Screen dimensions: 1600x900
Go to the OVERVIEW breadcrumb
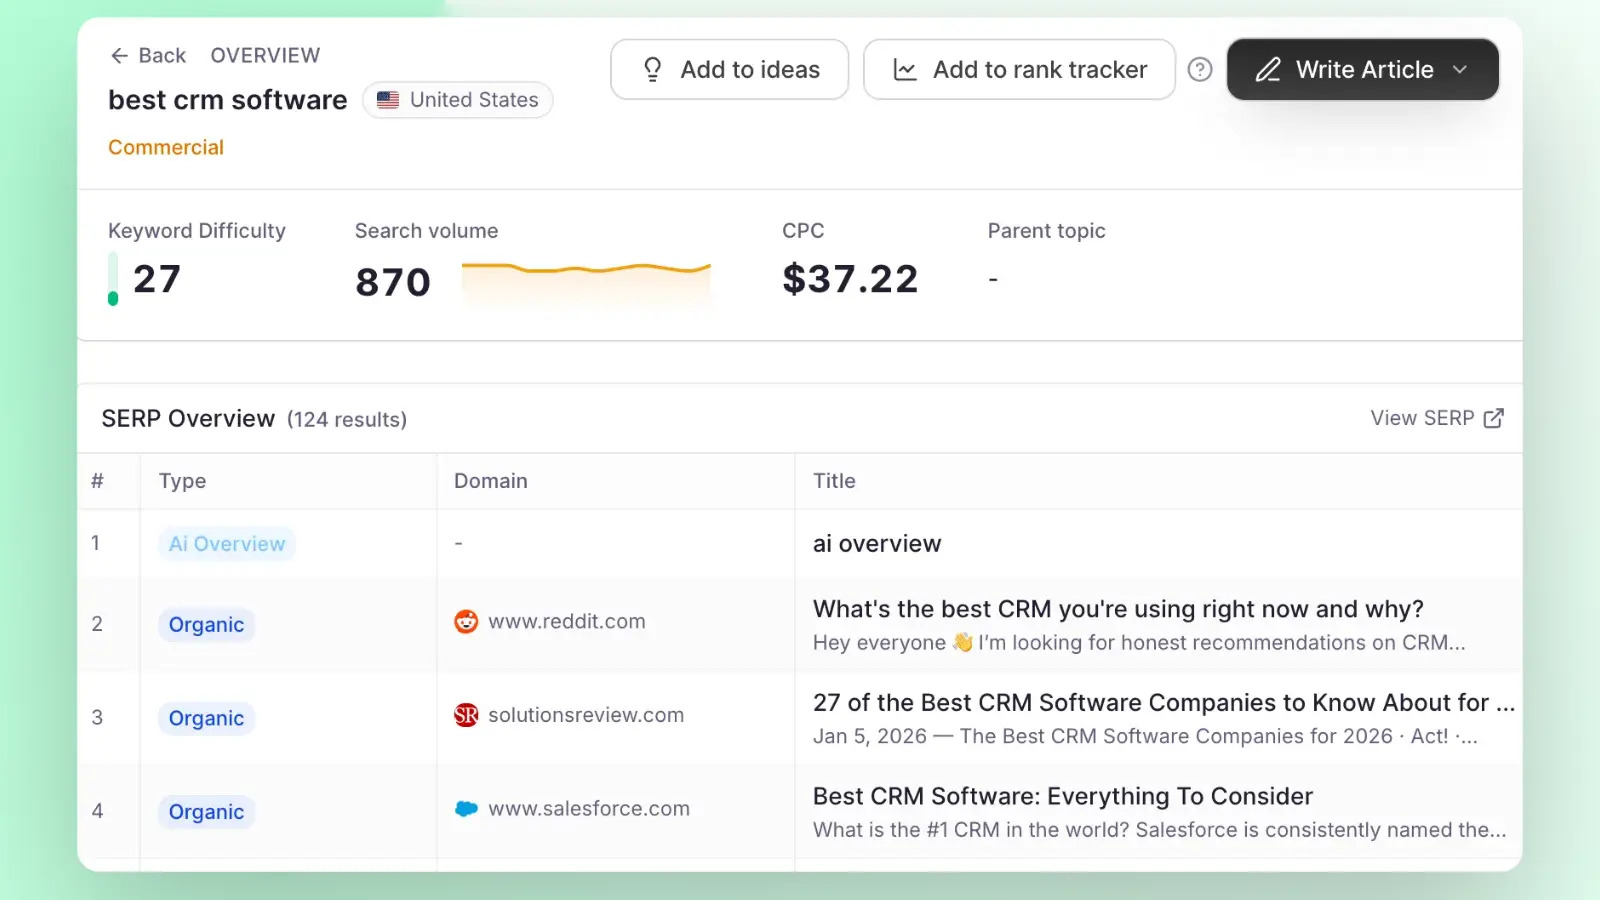(x=265, y=55)
